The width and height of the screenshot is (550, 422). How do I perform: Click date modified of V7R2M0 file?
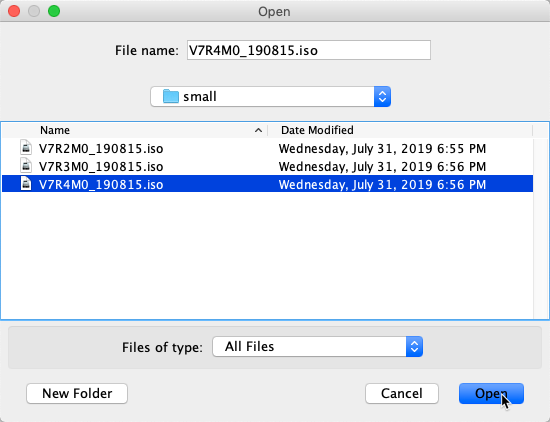[382, 148]
